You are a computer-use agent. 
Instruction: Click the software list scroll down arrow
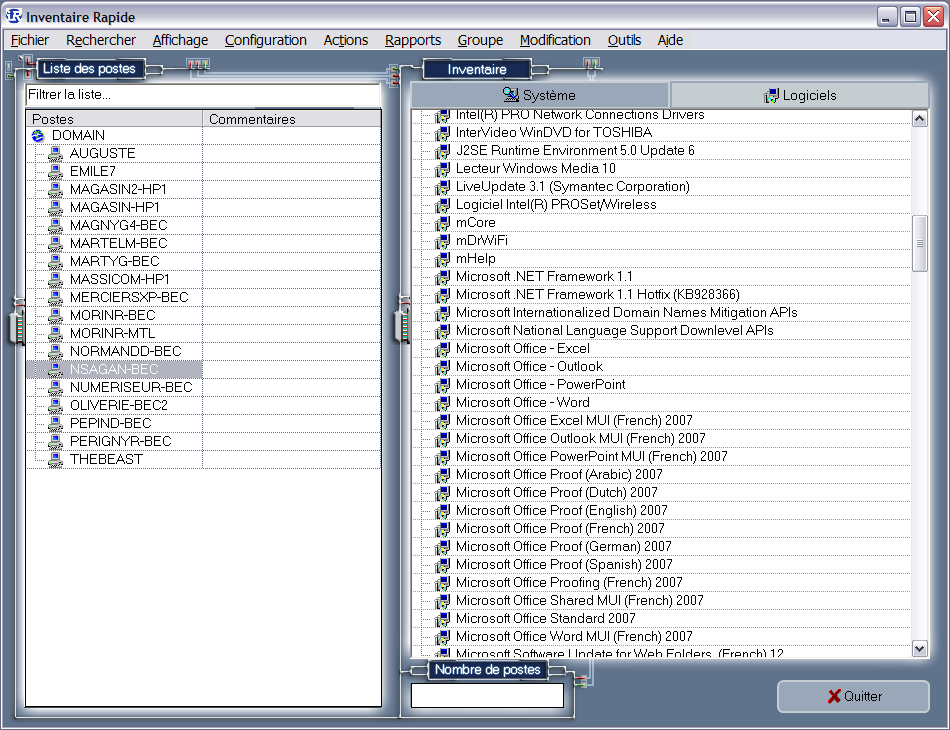coord(919,649)
